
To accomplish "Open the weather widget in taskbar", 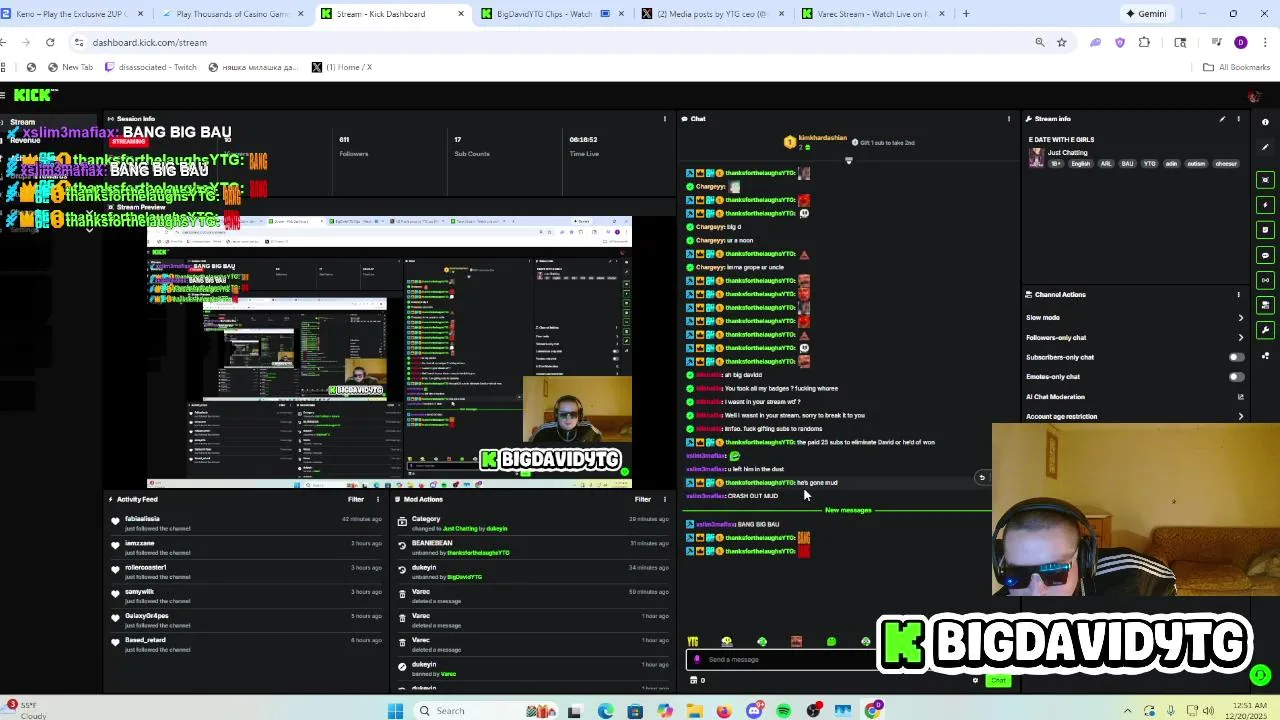I will point(25,710).
